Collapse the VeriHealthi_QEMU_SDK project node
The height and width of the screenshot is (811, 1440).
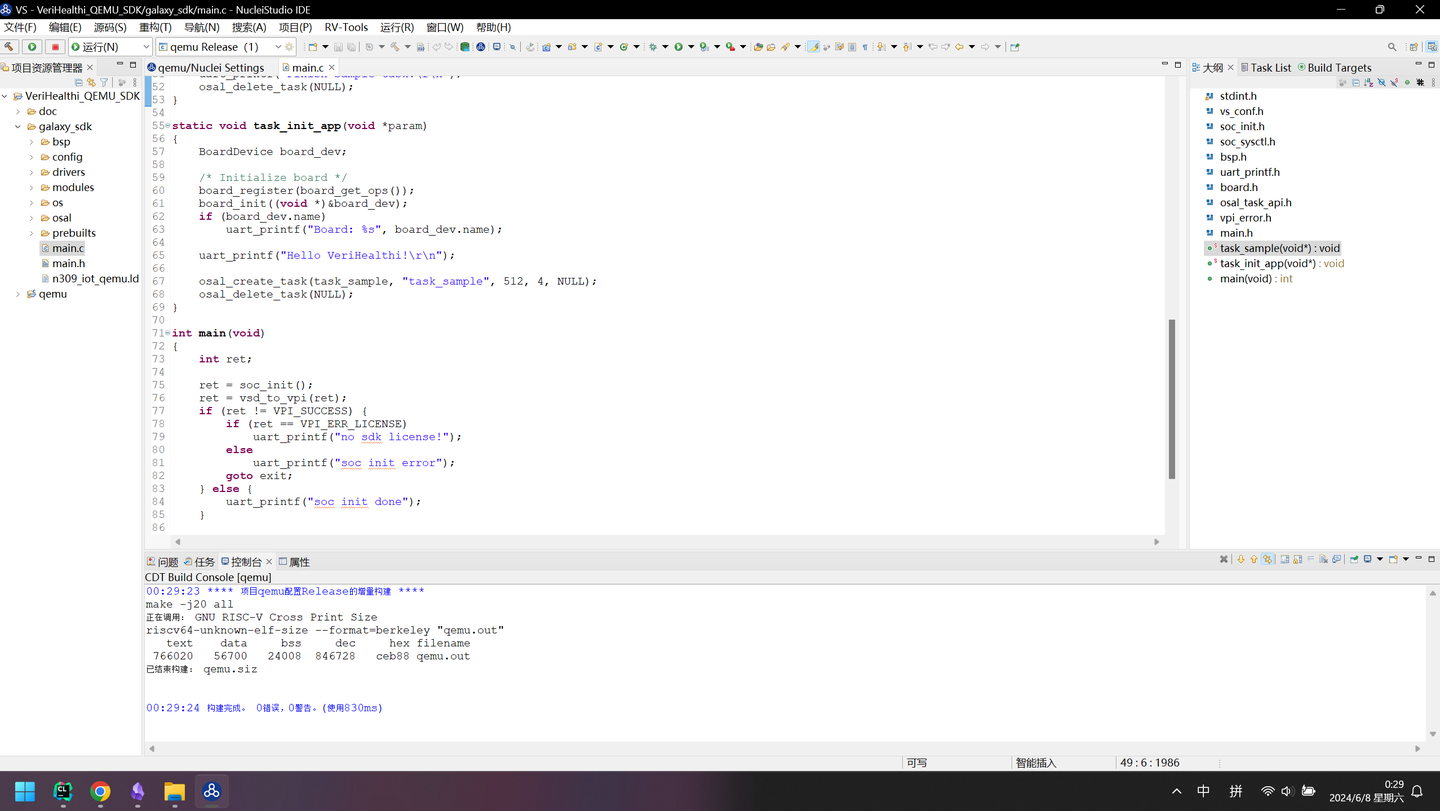(x=5, y=96)
